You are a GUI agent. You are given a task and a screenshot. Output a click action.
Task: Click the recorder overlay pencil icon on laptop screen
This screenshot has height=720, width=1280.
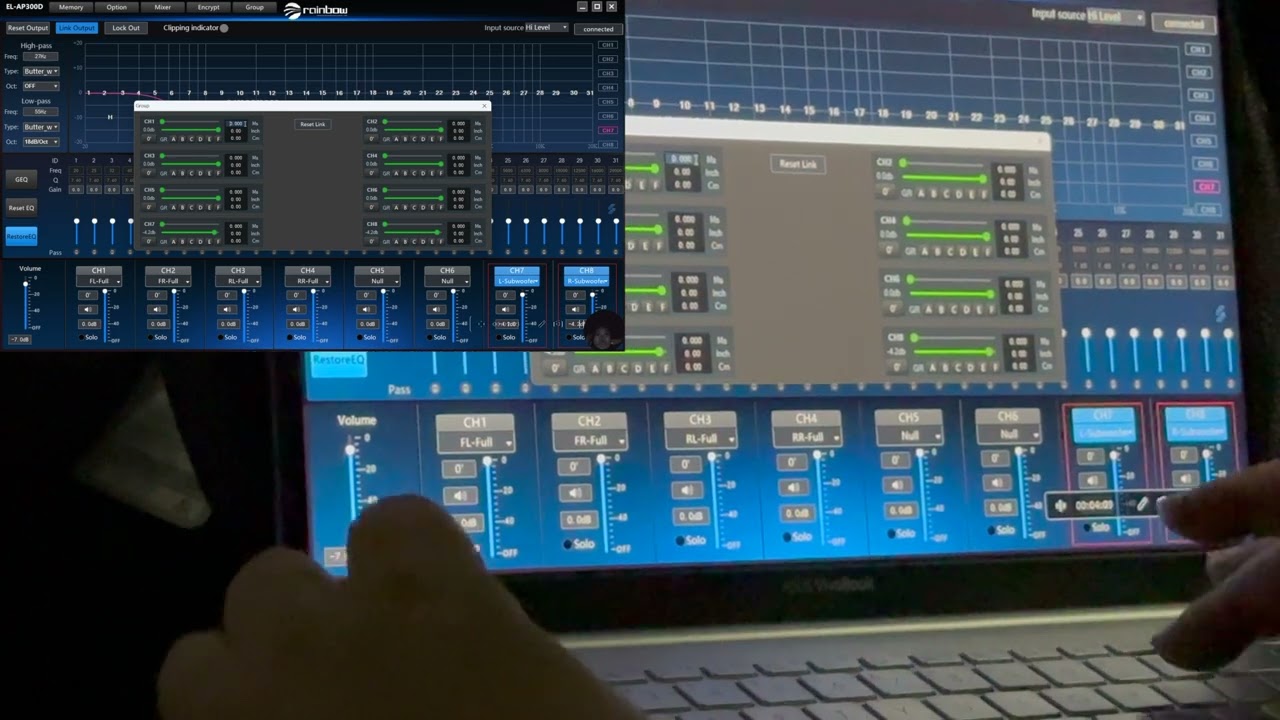click(1142, 504)
